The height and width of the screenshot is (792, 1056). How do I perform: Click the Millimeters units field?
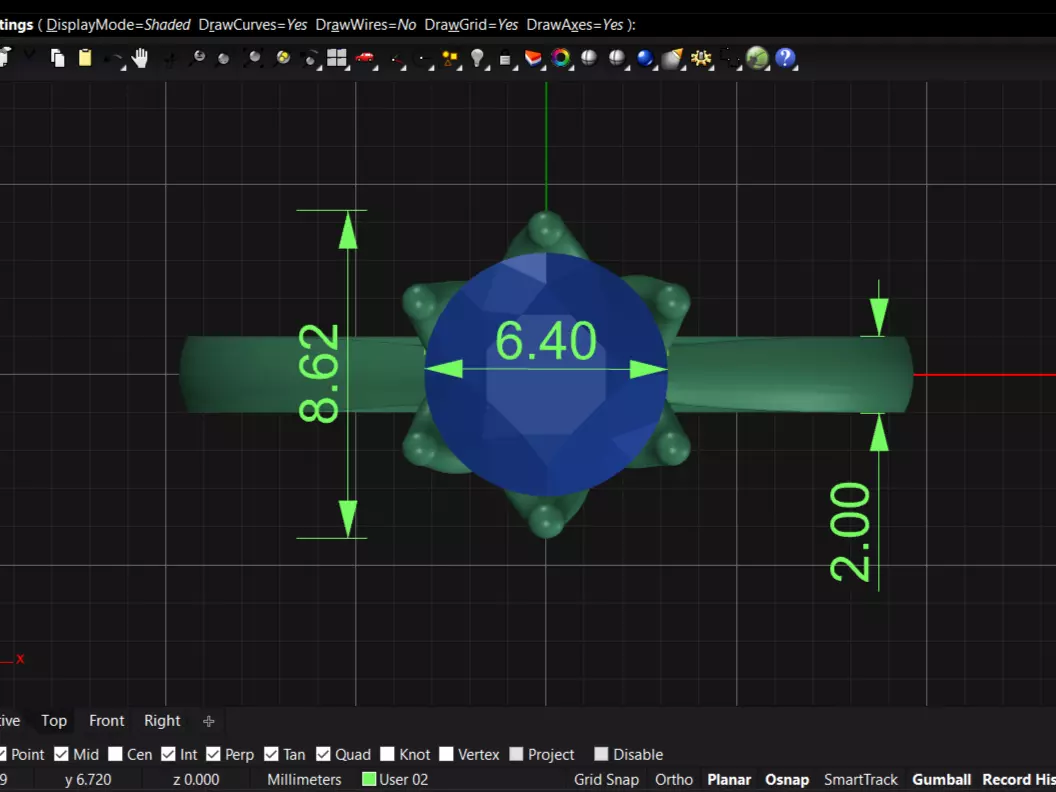pyautogui.click(x=304, y=780)
